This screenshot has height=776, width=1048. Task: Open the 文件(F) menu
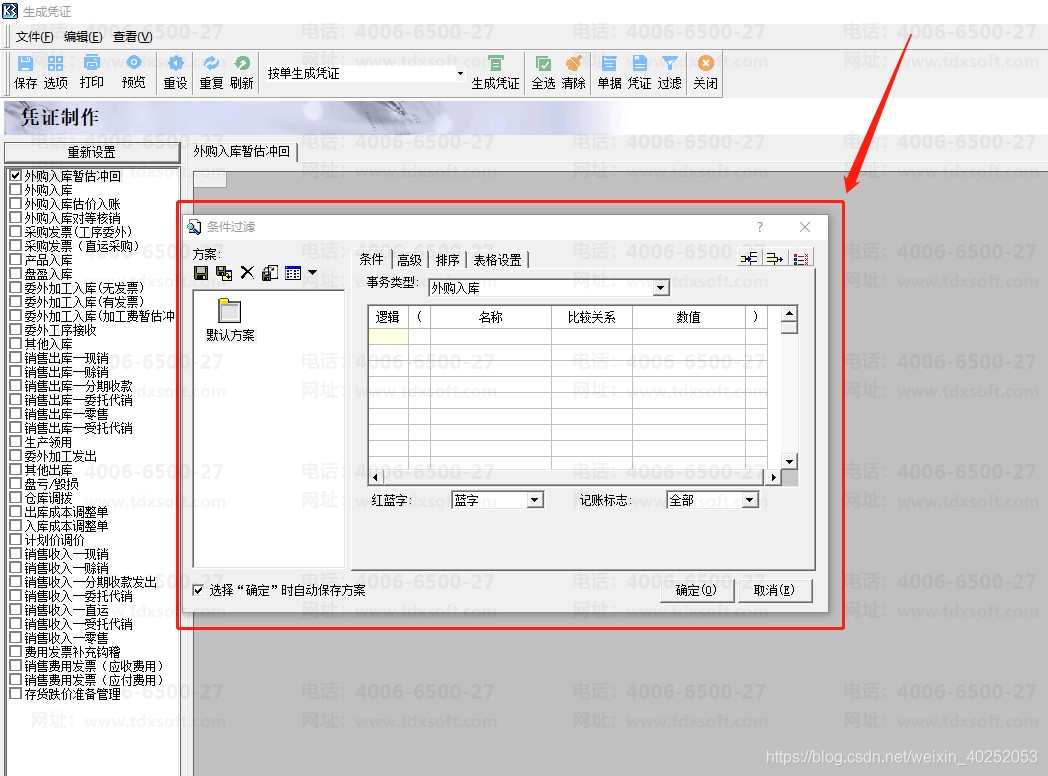pyautogui.click(x=35, y=37)
